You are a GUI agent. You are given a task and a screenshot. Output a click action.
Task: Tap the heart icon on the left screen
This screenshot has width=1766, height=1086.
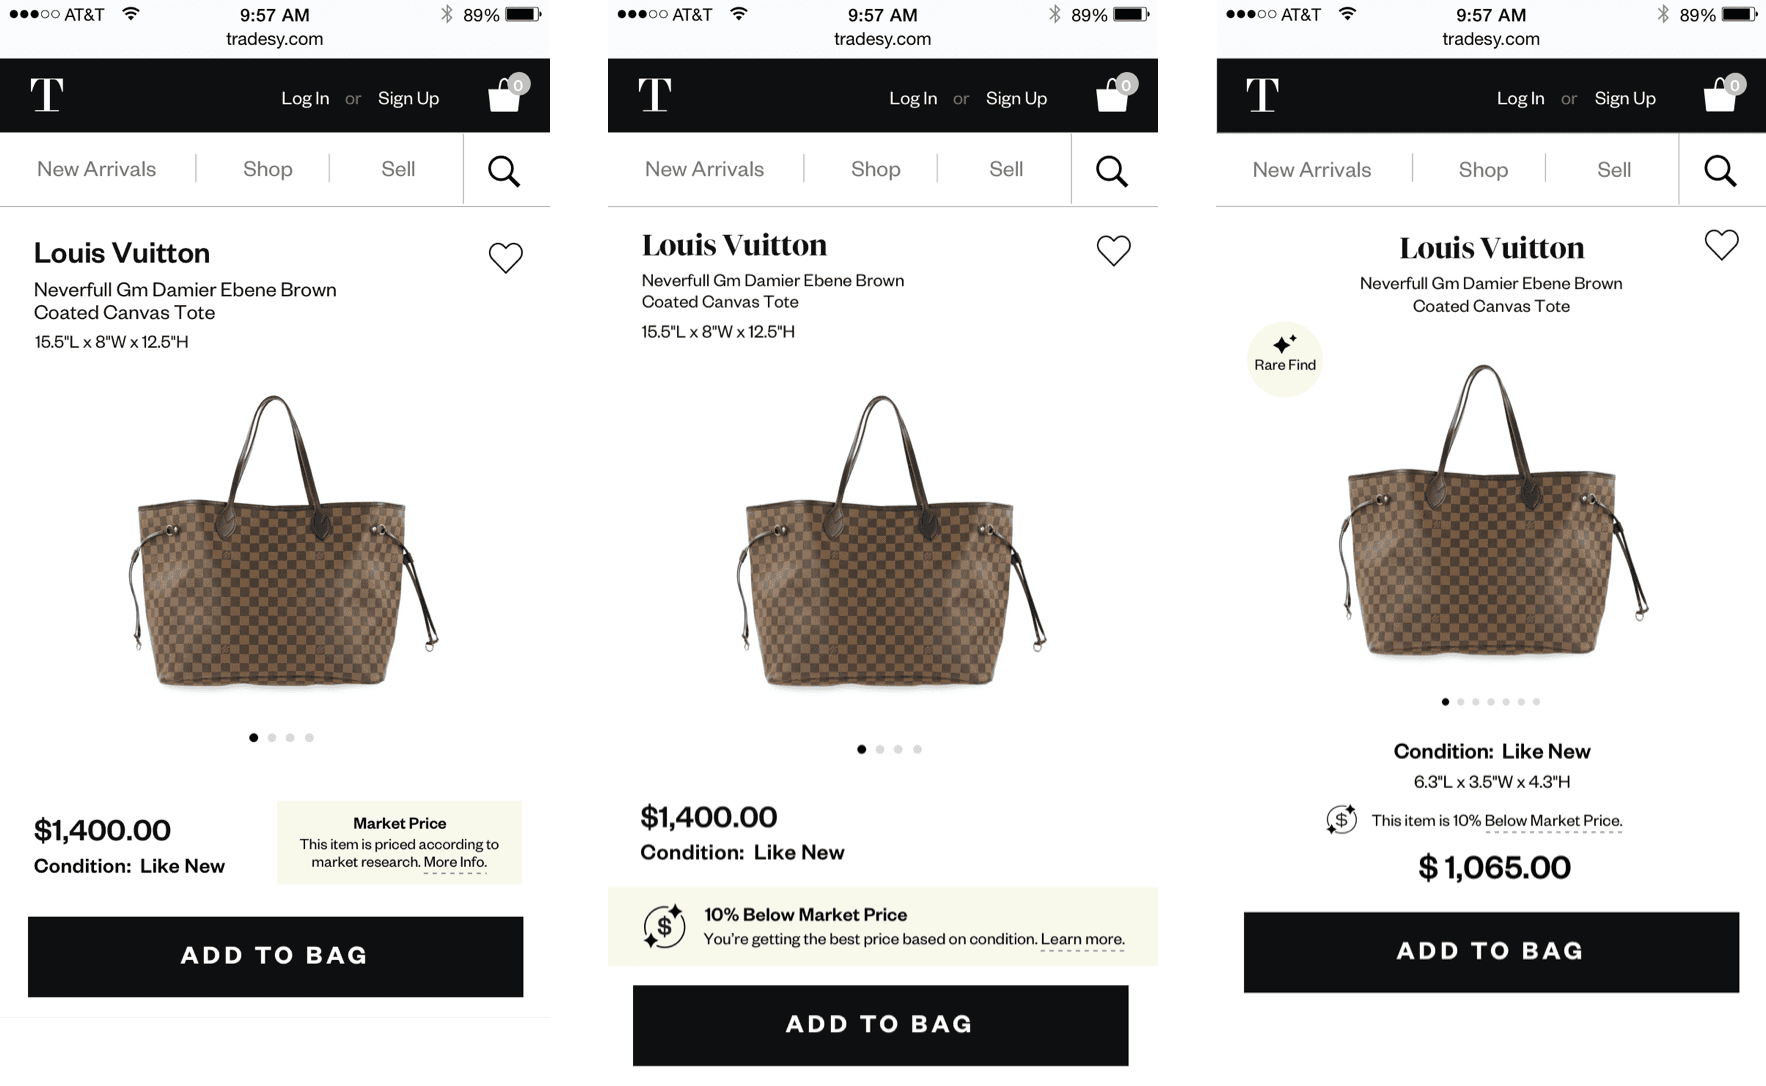[505, 258]
